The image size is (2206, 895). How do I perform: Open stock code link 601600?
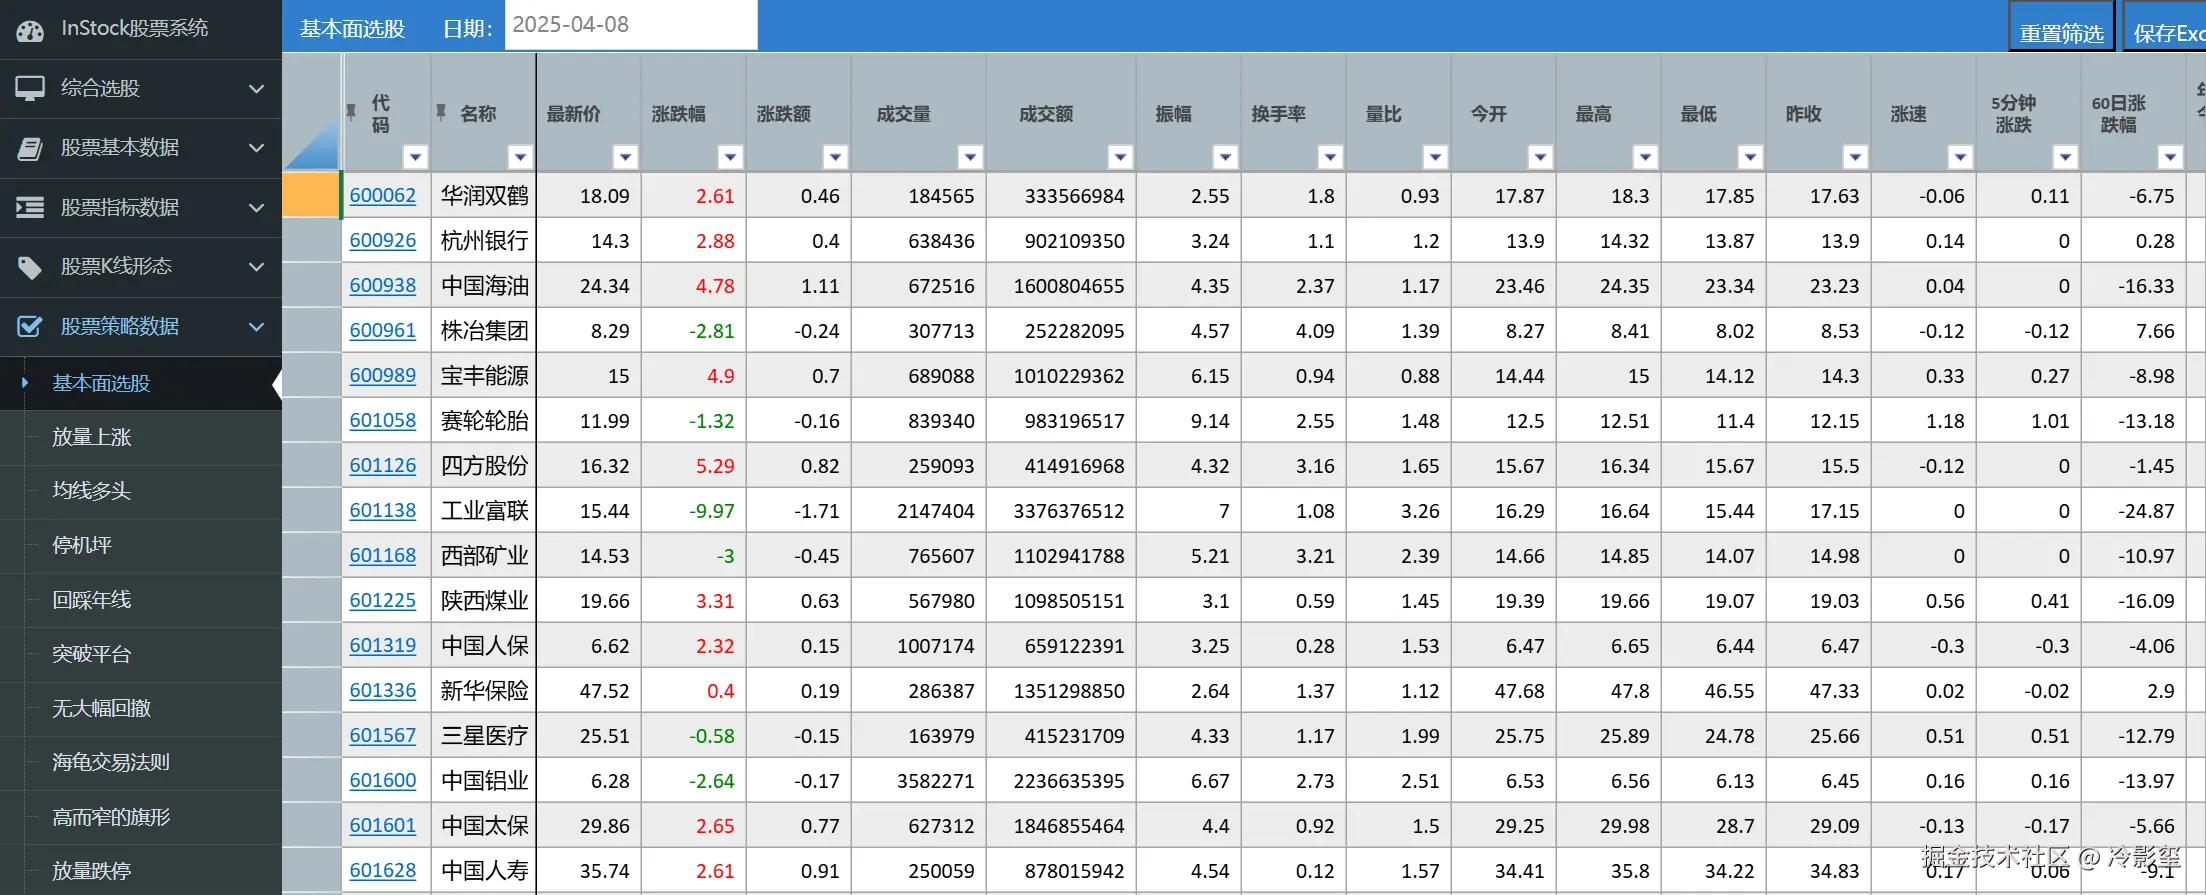pos(383,780)
